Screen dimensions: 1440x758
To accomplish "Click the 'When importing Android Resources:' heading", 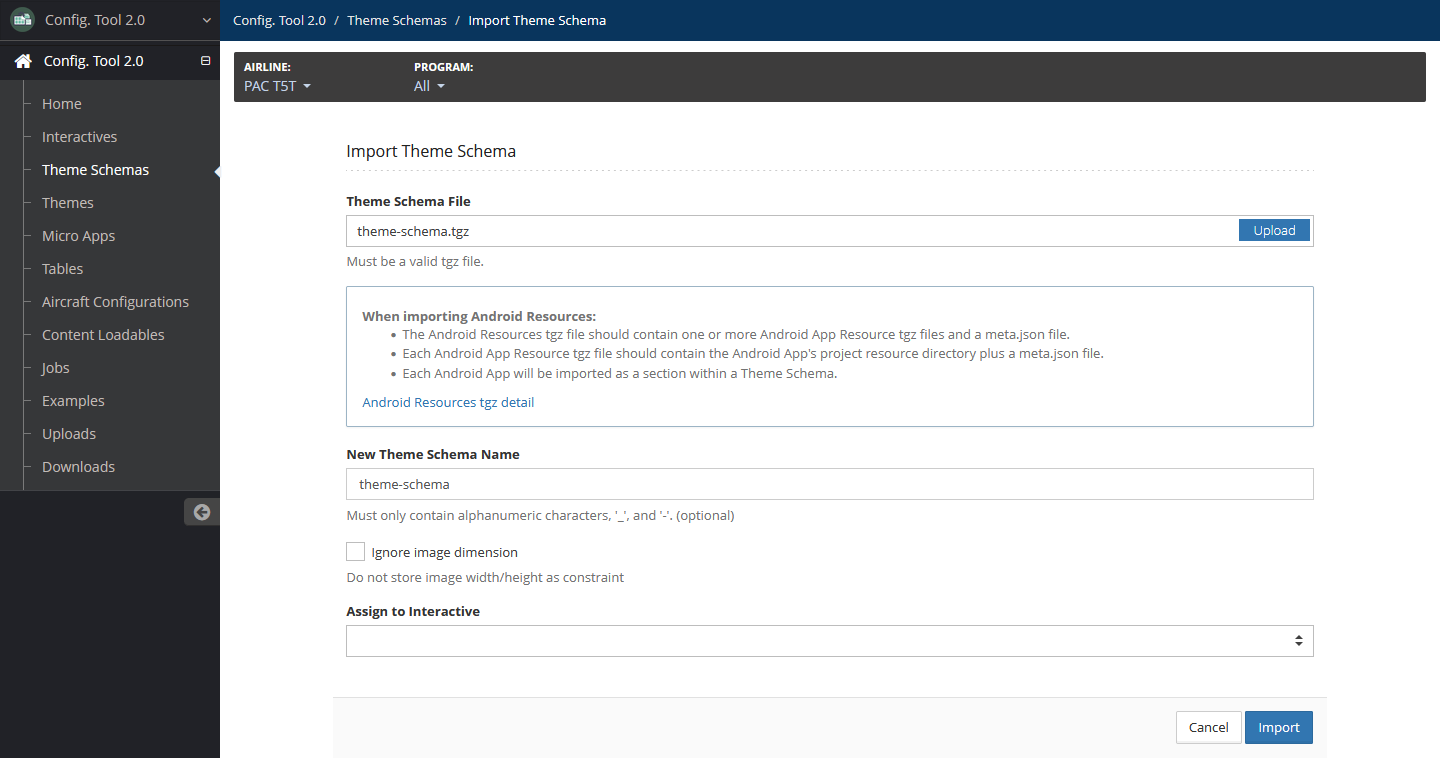I will coord(479,316).
